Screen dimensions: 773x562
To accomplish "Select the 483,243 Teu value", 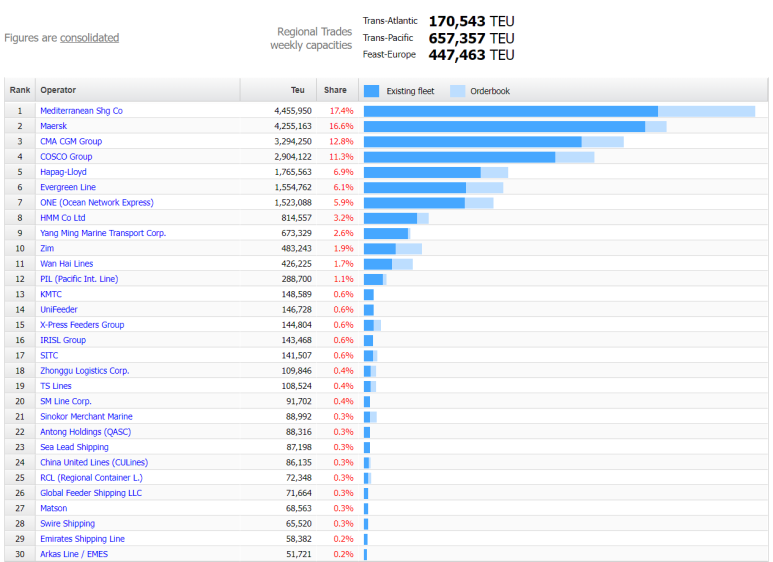I will (296, 248).
